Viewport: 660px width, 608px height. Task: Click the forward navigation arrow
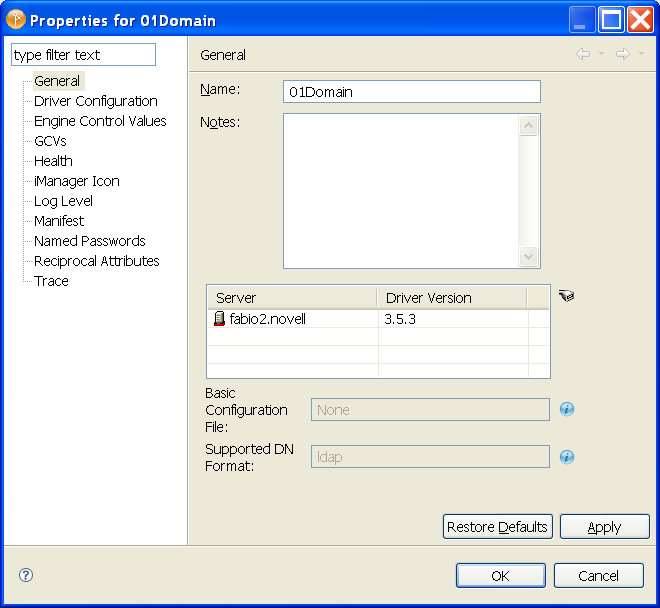pos(623,54)
